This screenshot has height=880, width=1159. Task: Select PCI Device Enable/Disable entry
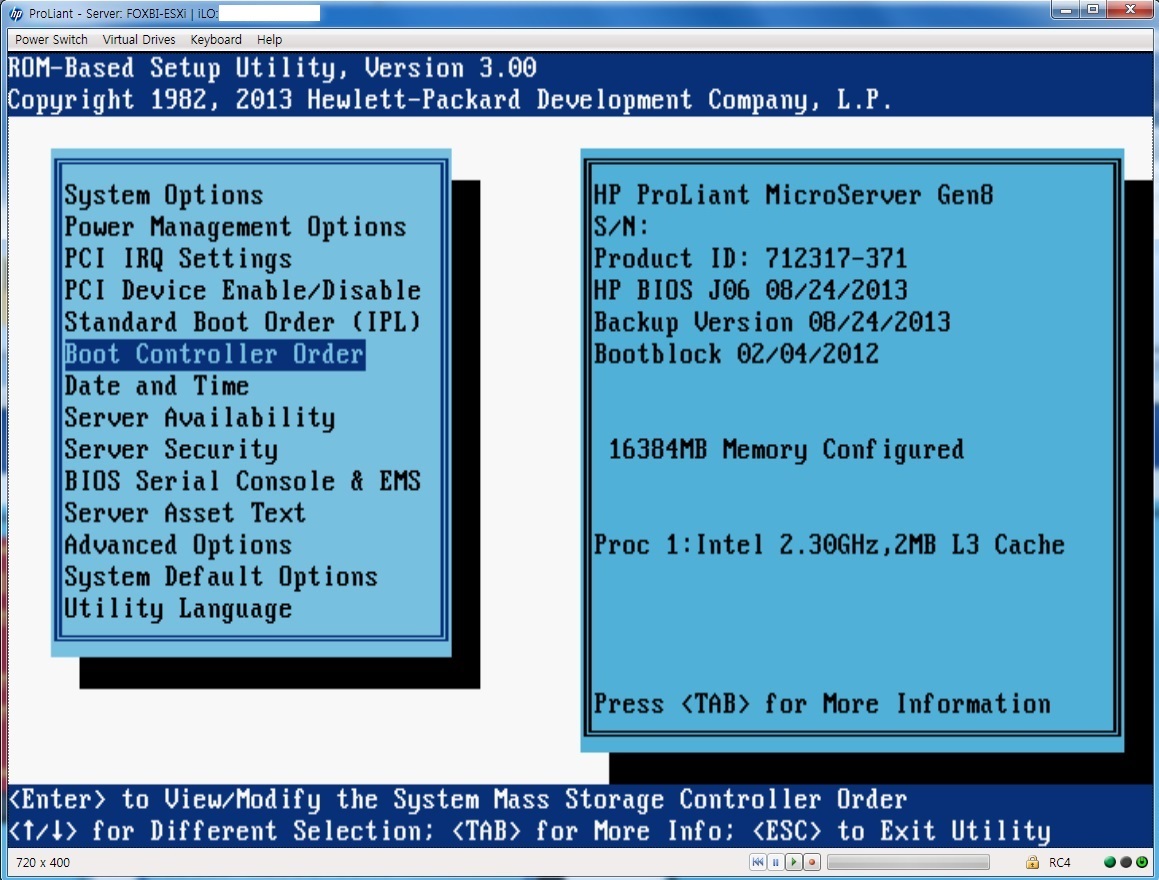(x=242, y=290)
